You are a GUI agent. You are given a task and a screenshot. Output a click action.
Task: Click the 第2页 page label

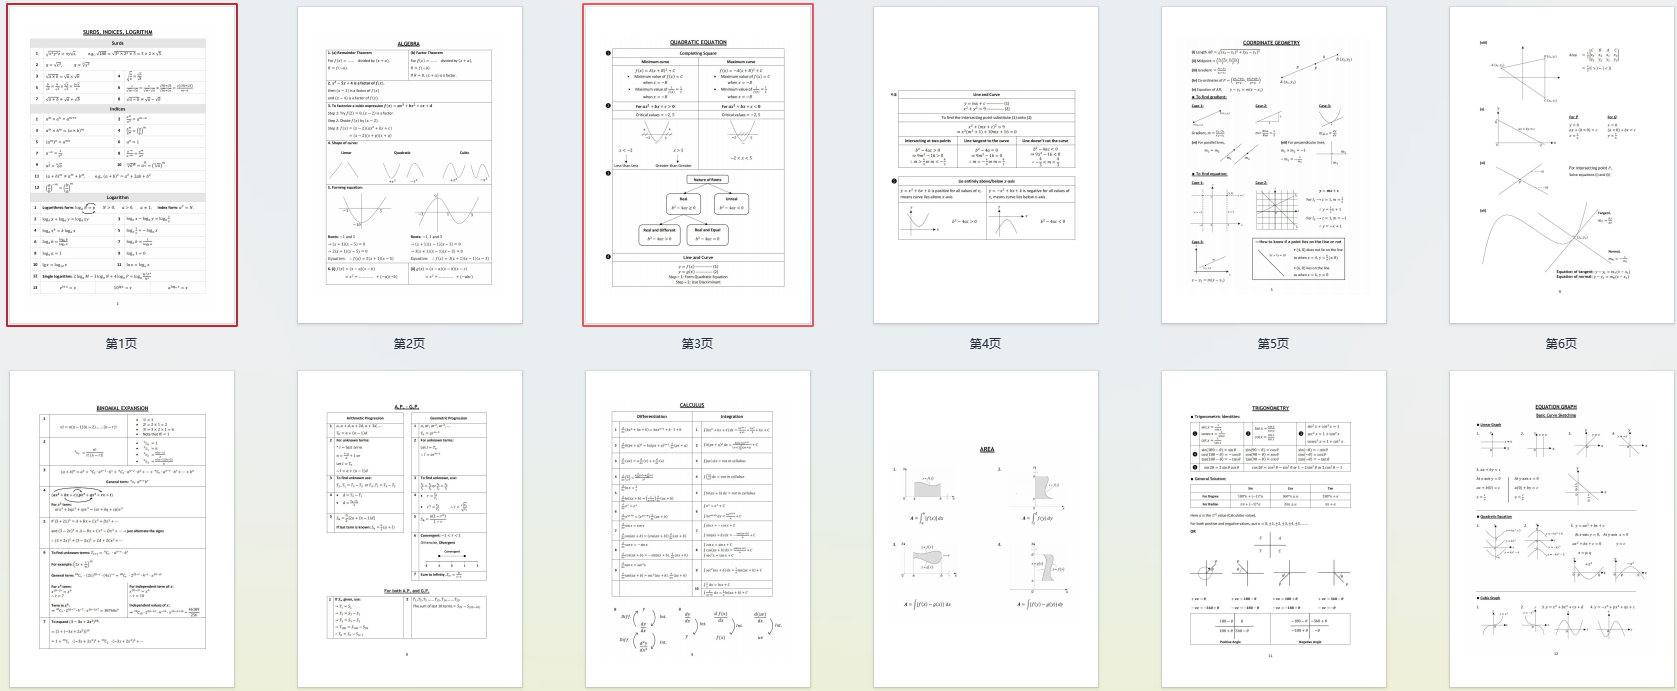(410, 344)
